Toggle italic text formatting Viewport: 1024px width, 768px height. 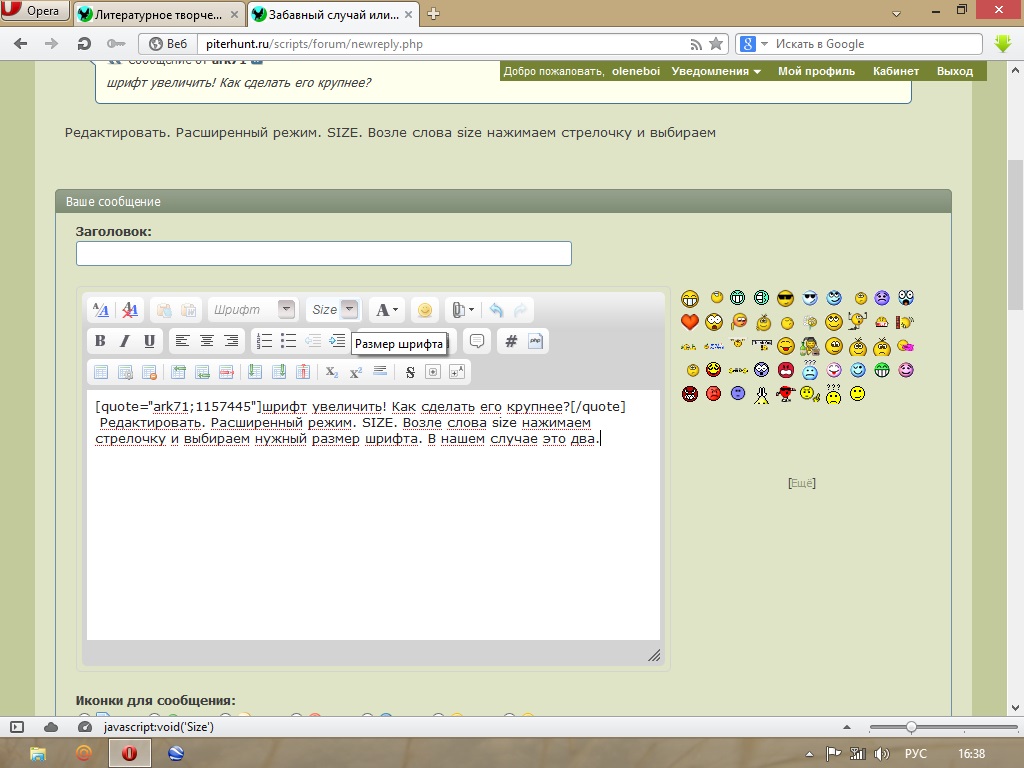pos(125,341)
